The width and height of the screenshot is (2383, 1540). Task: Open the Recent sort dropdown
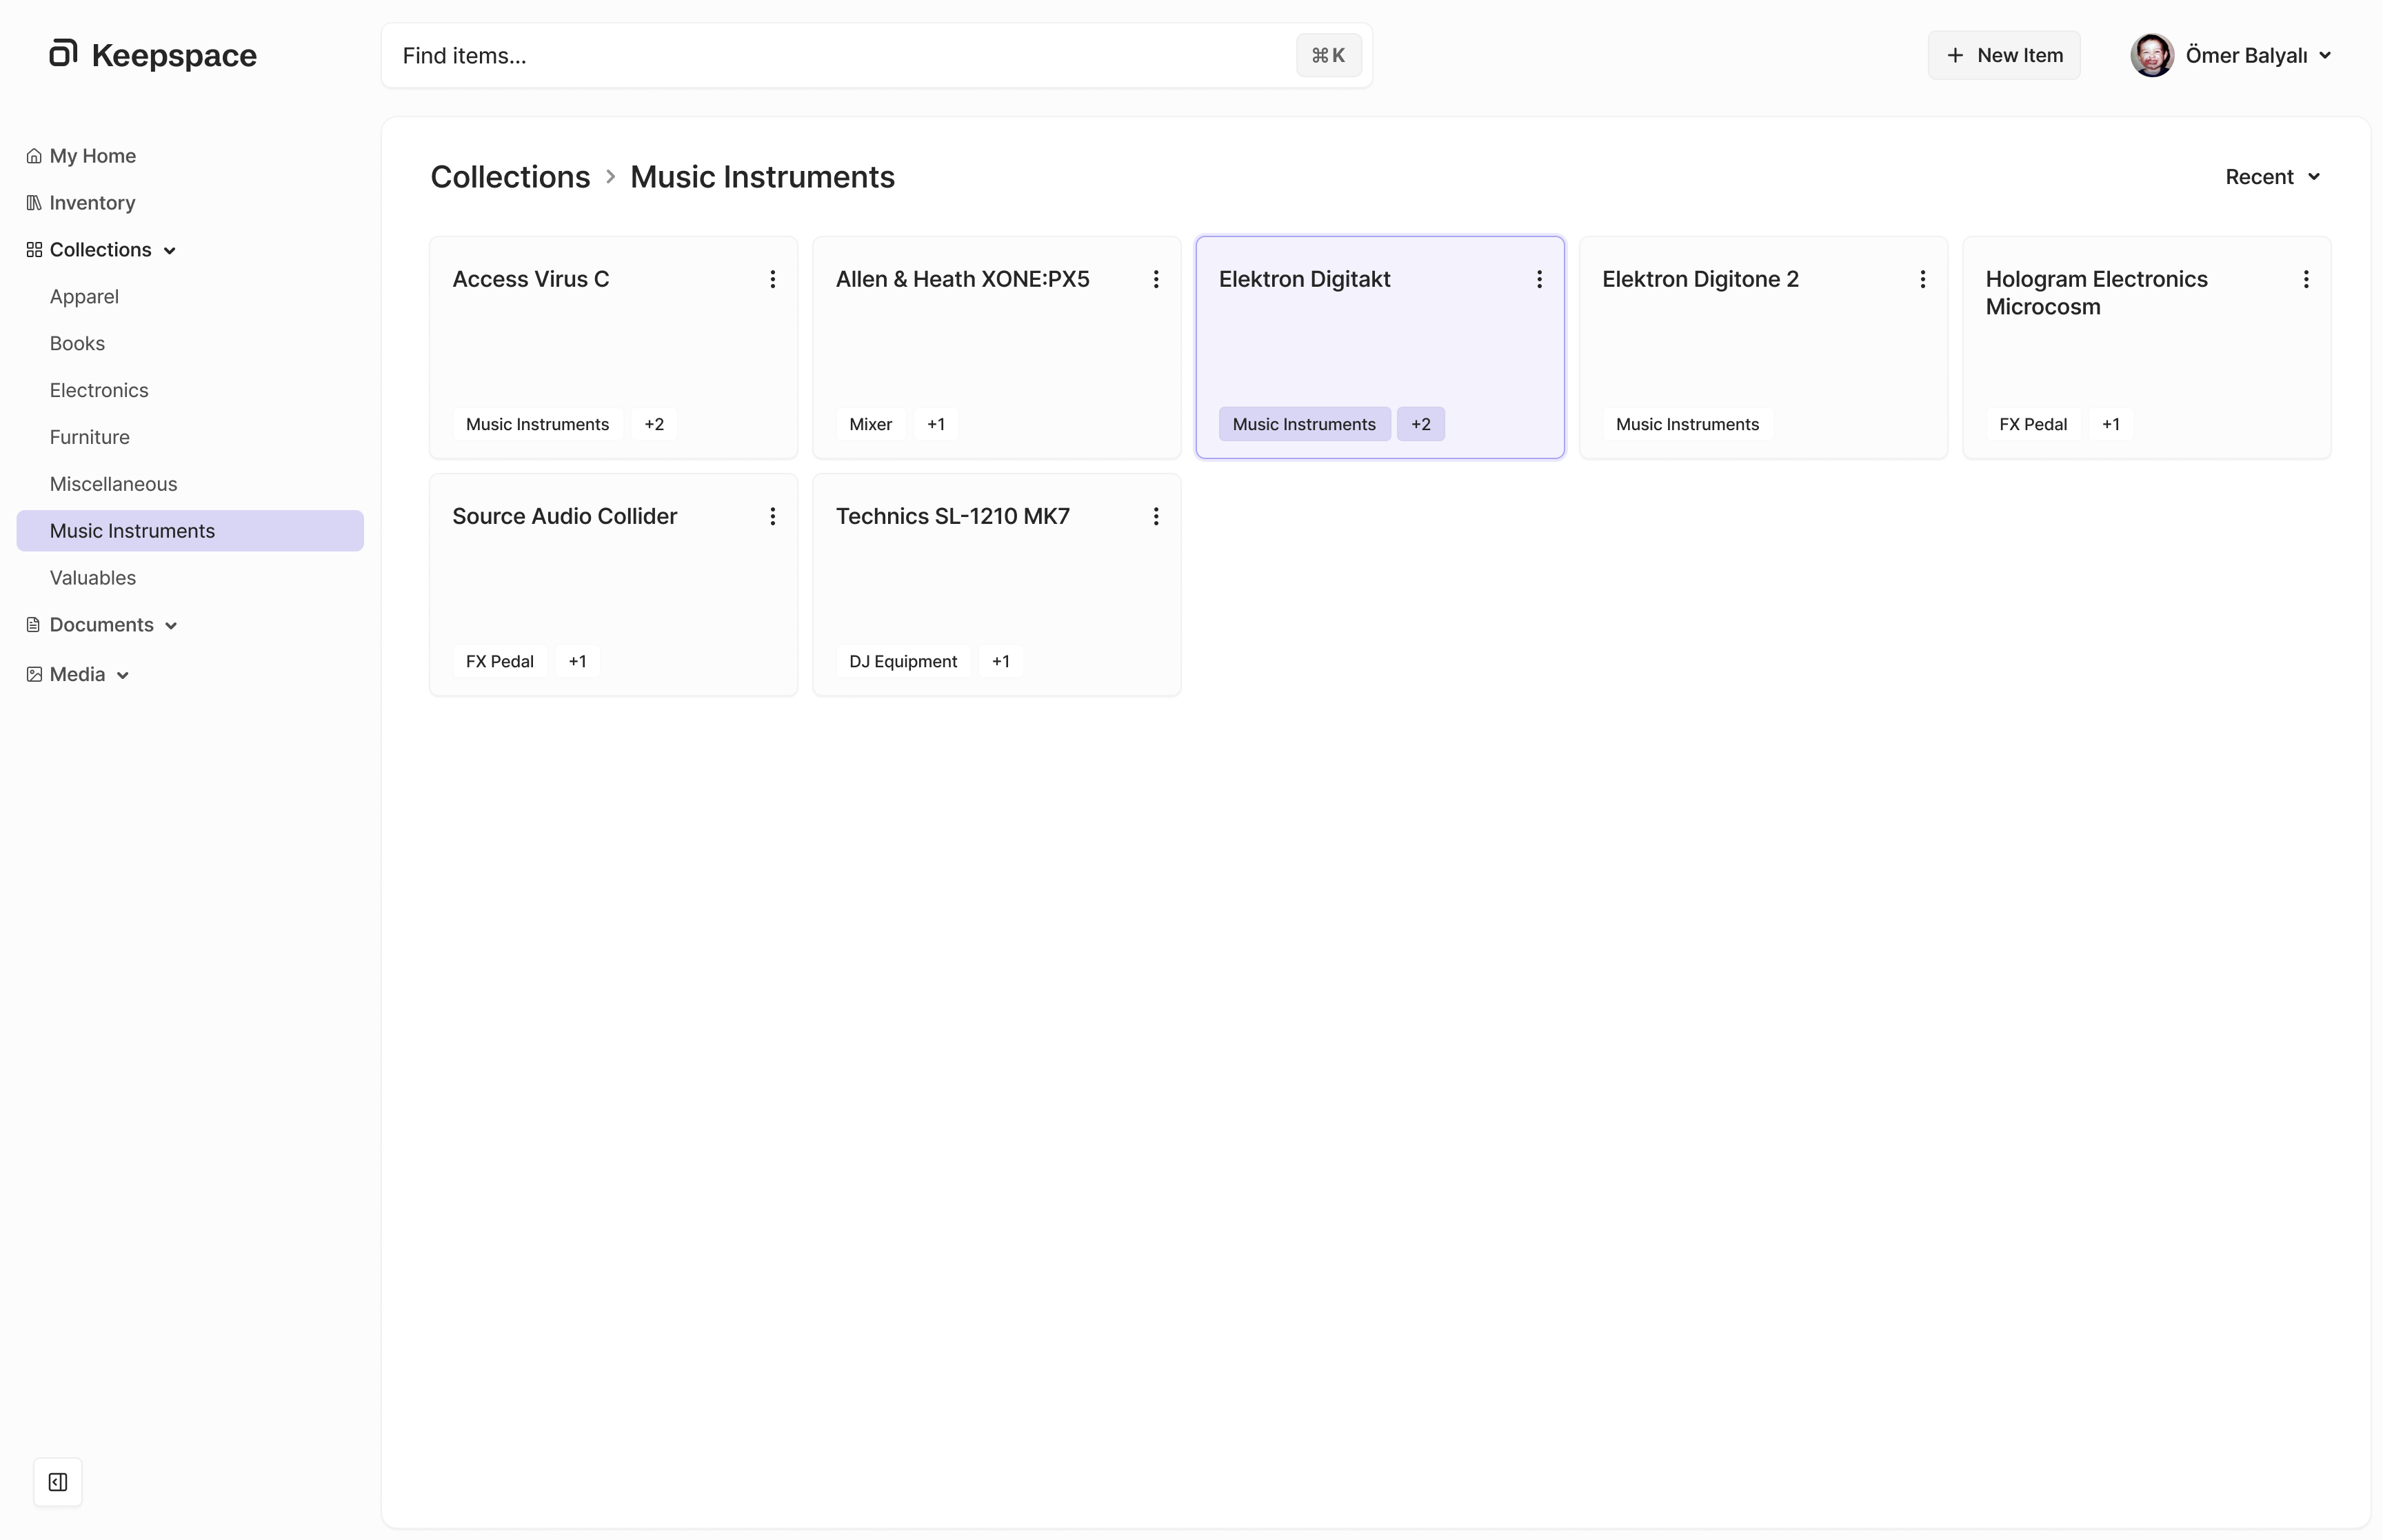2272,177
